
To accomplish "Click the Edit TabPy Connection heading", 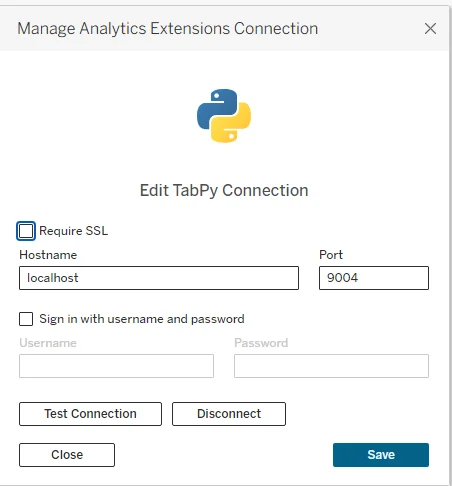I will 224,191.
